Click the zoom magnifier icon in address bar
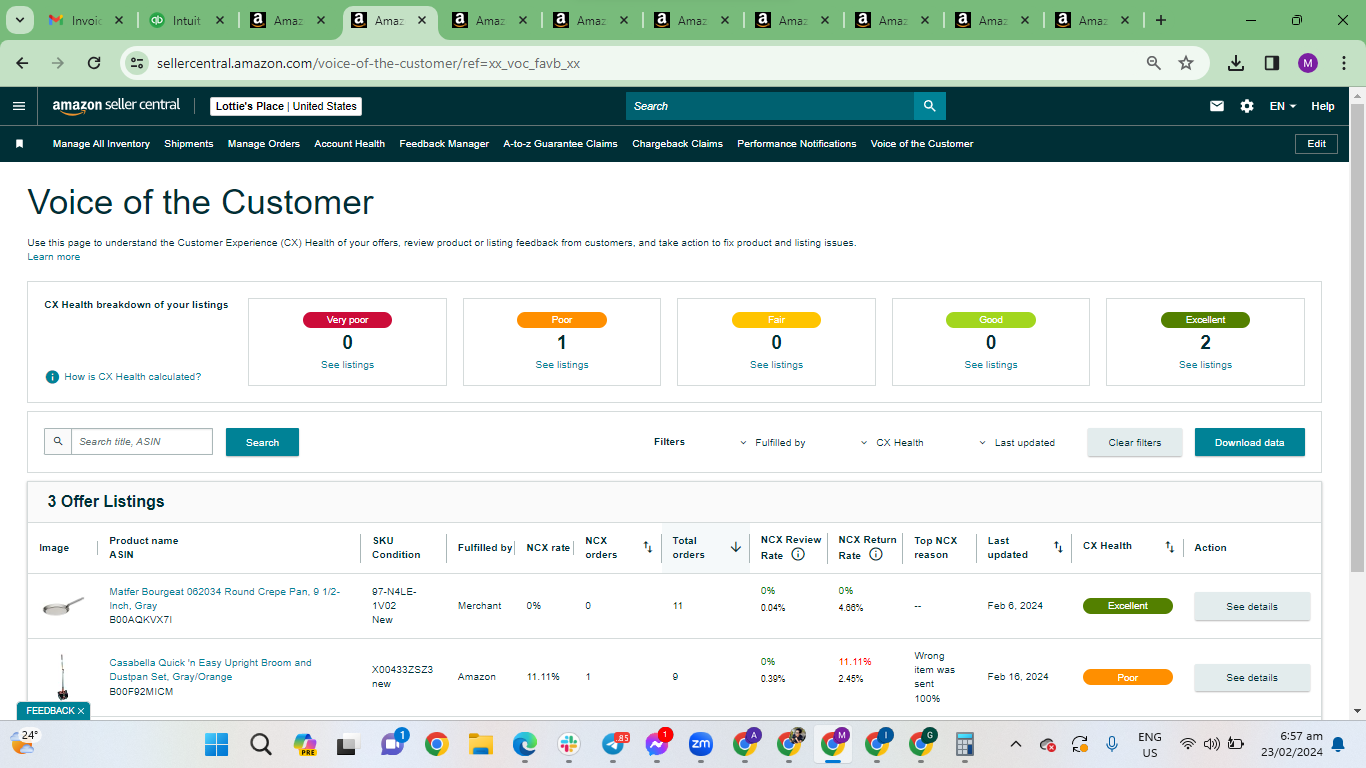The width and height of the screenshot is (1366, 768). coord(1154,63)
